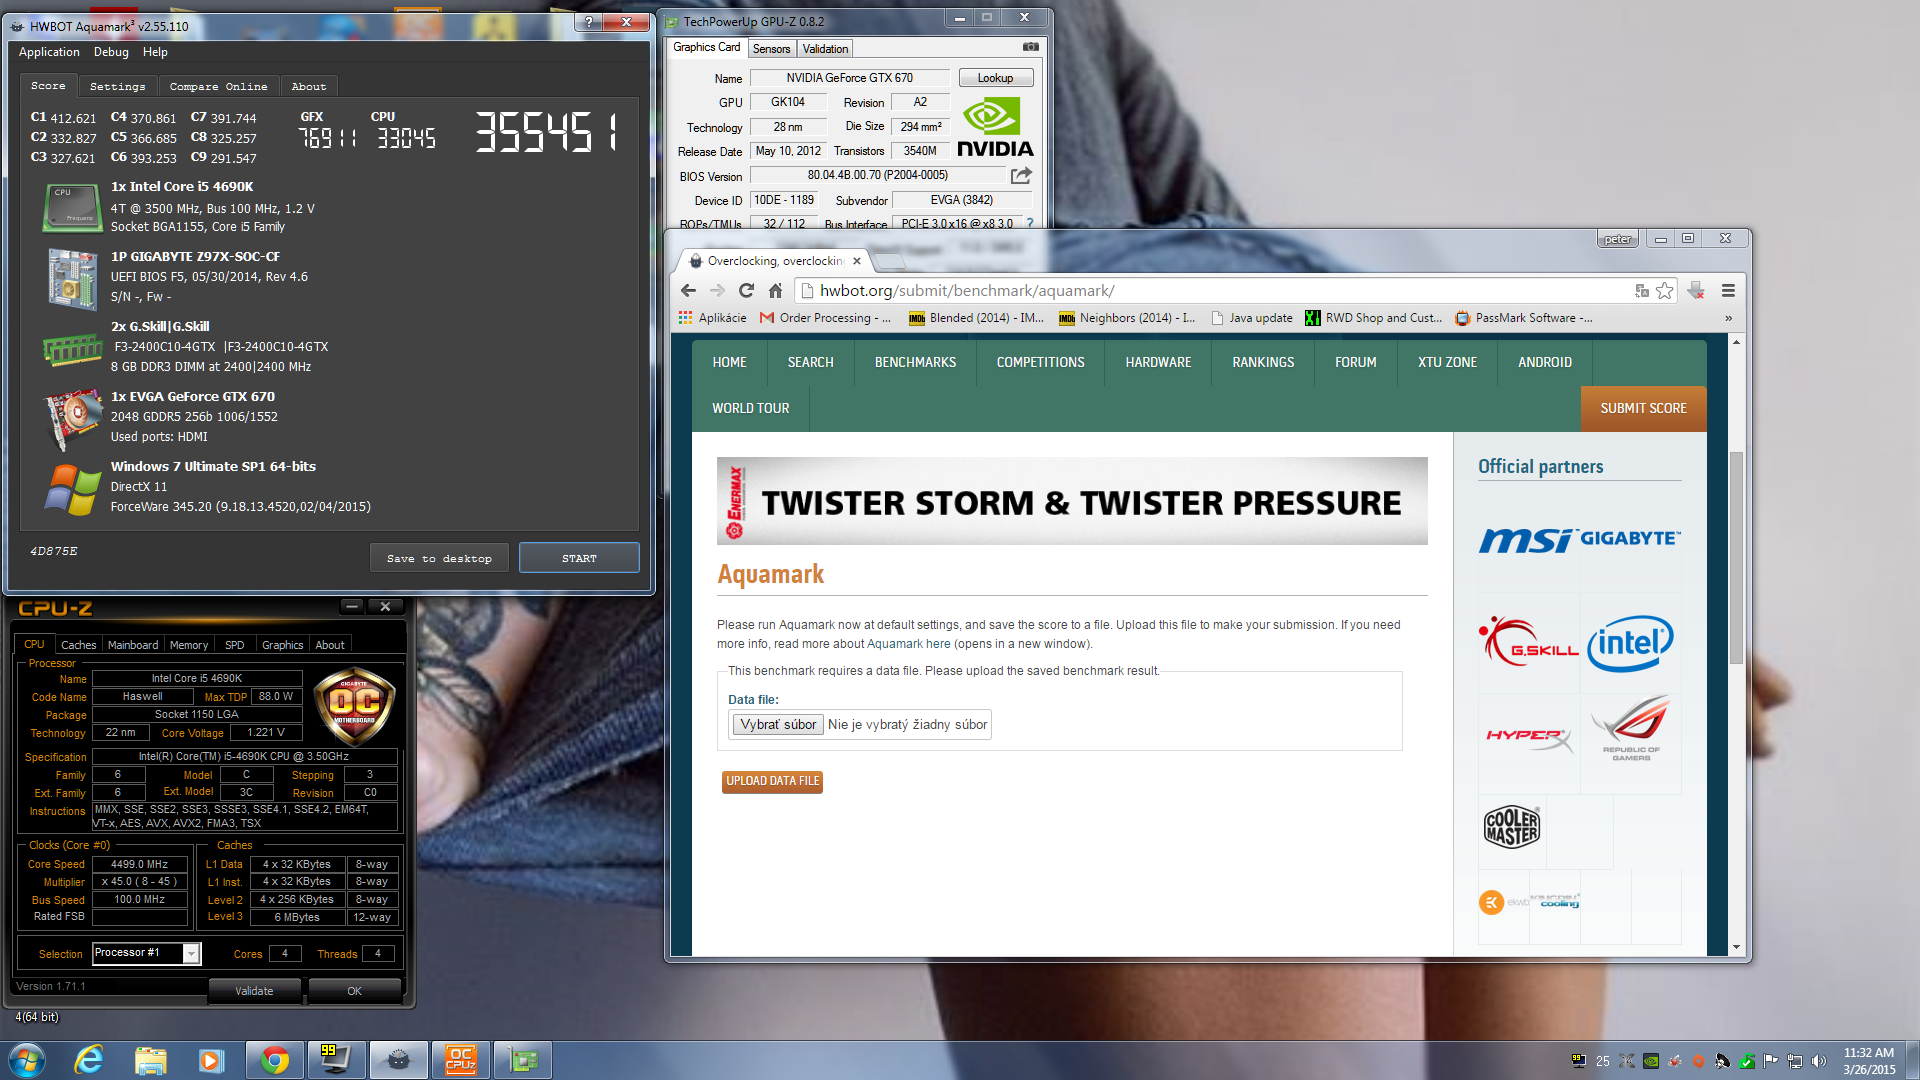The width and height of the screenshot is (1920, 1080).
Task: Switch to Aquamark Settings tab
Action: [x=117, y=87]
